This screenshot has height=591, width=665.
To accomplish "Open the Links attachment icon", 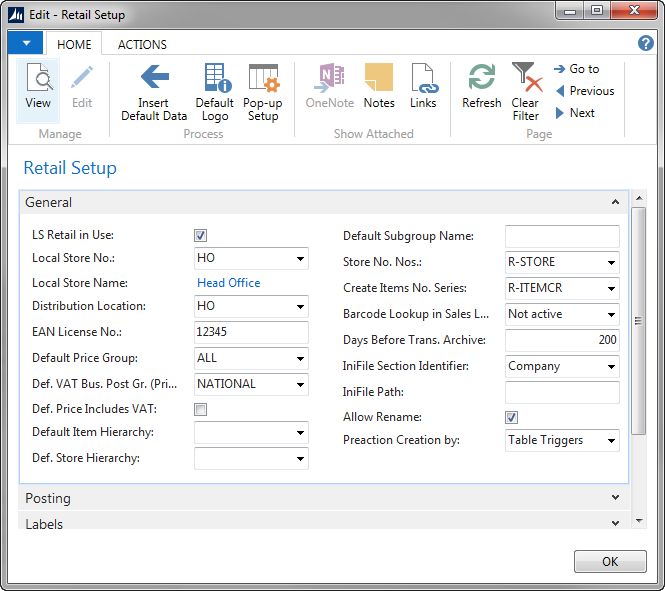I will click(x=423, y=79).
